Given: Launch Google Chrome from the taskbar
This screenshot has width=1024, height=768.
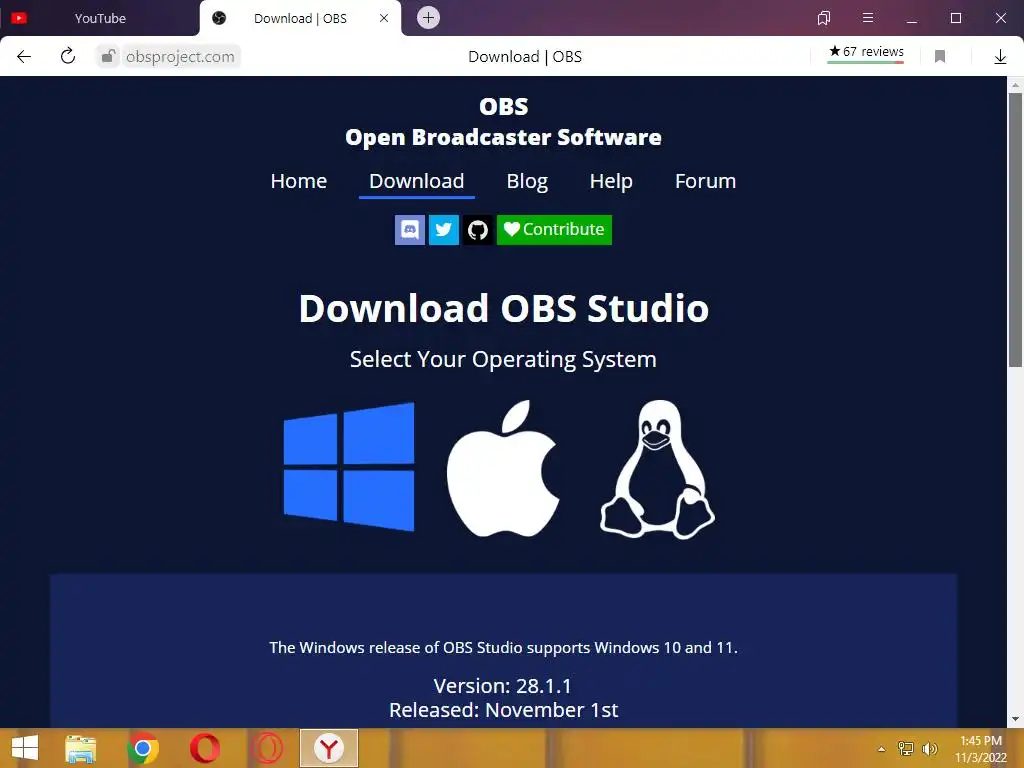Looking at the screenshot, I should point(143,748).
